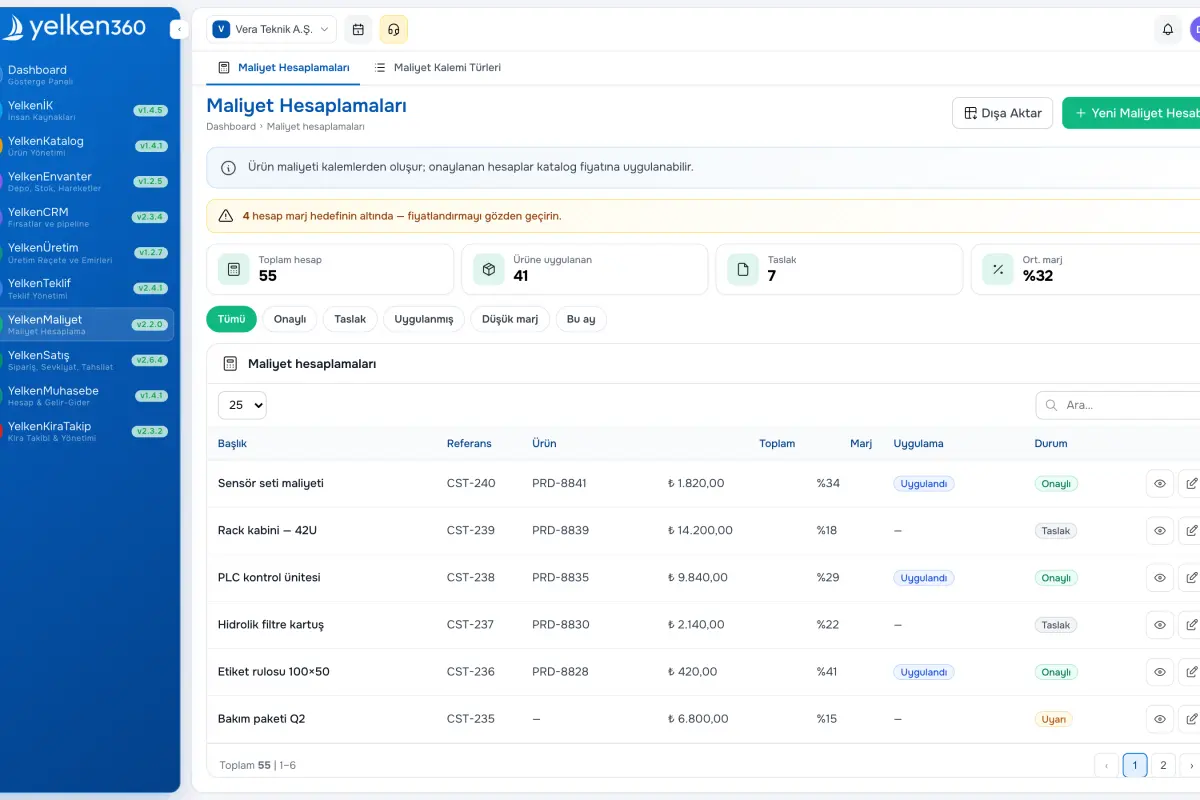View Hidrolik filtre kartuş with eye icon
Image resolution: width=1200 pixels, height=800 pixels.
pyautogui.click(x=1160, y=624)
